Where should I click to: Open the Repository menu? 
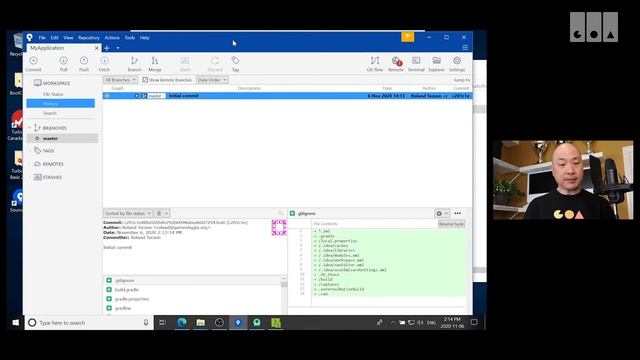click(x=89, y=38)
